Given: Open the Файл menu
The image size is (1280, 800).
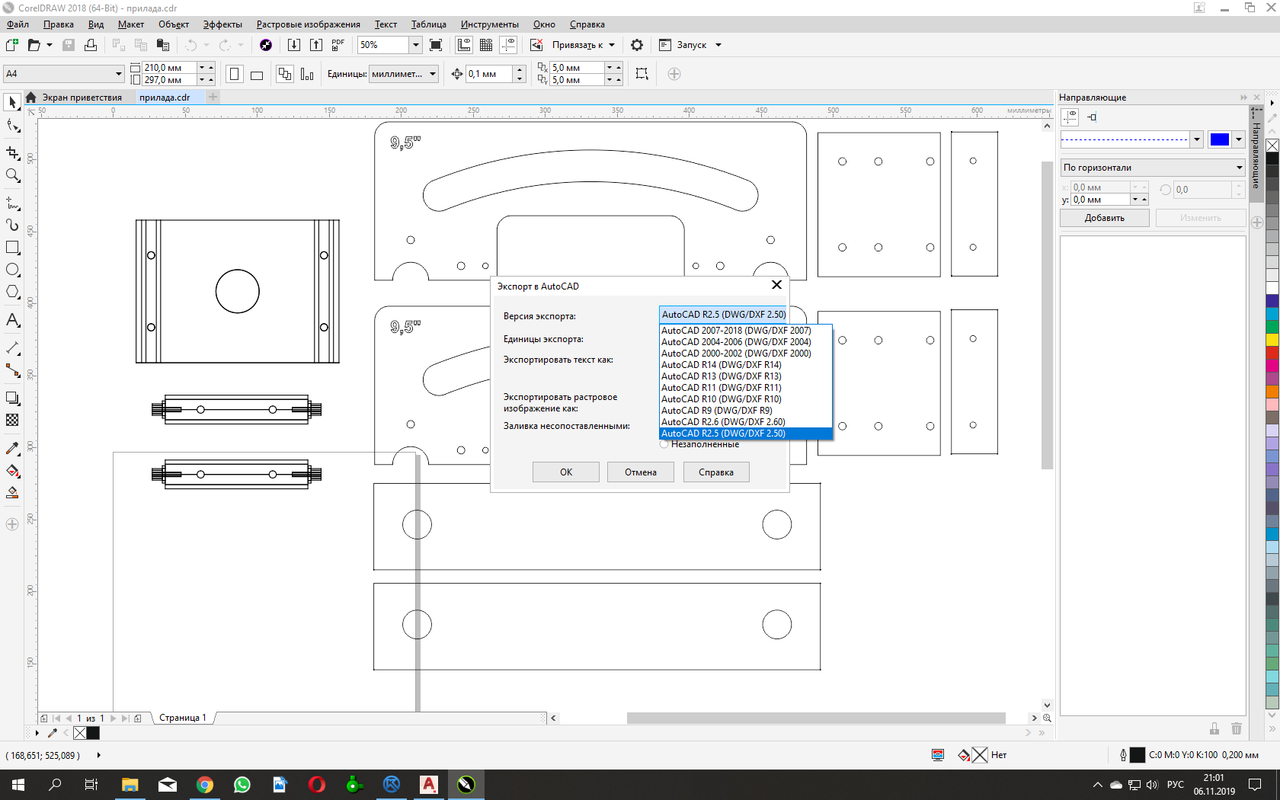Looking at the screenshot, I should click(17, 24).
